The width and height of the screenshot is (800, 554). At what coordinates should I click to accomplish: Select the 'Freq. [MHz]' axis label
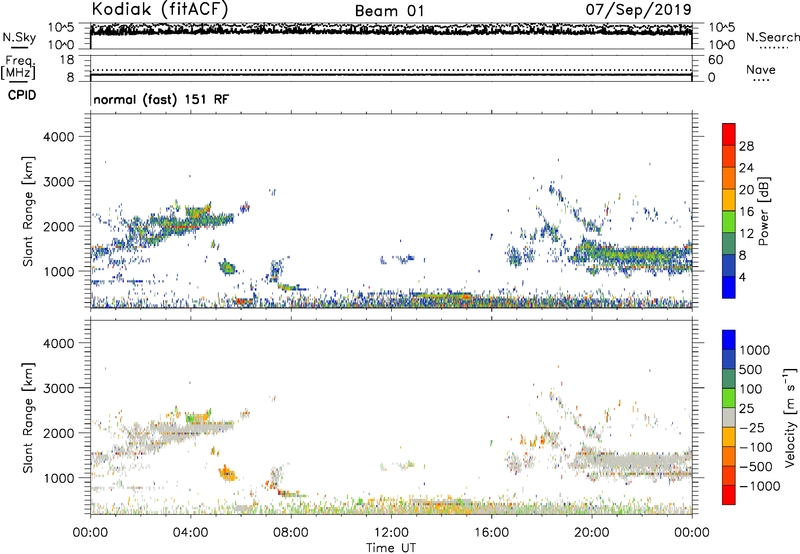pos(18,68)
